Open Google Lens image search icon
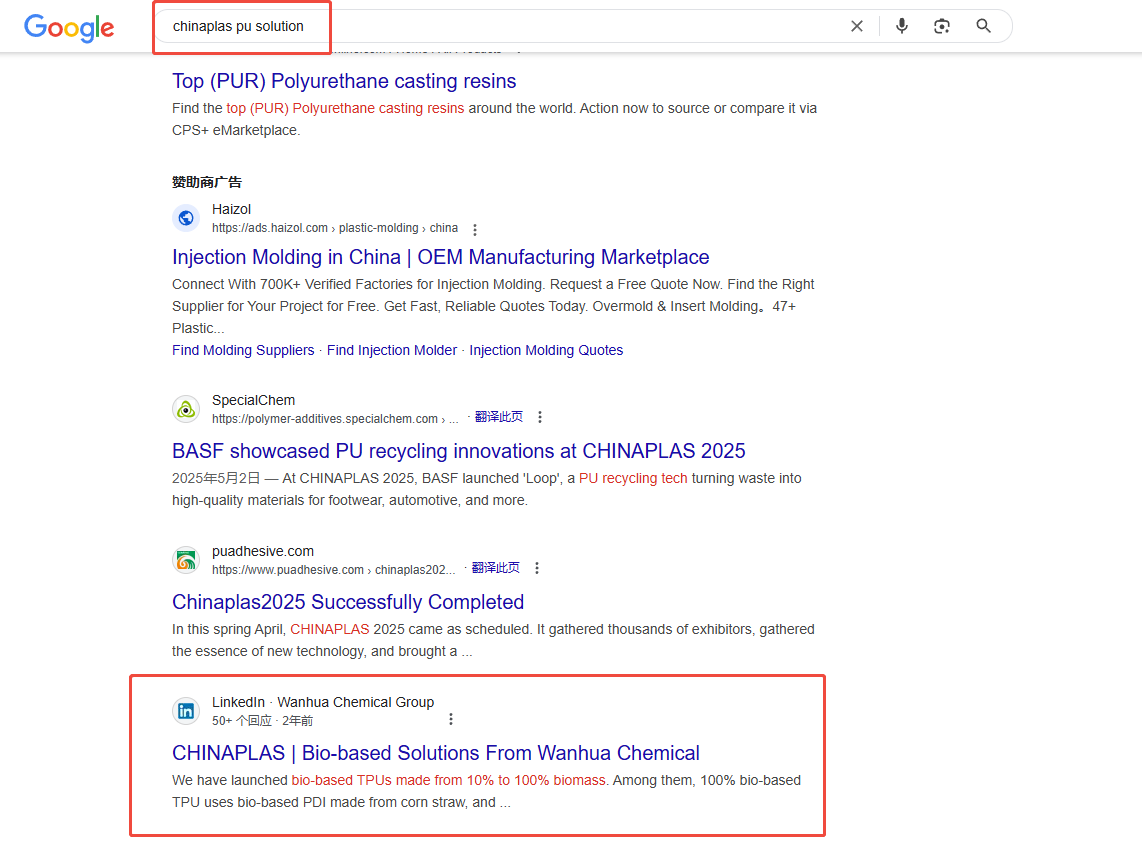1142x844 pixels. click(942, 26)
